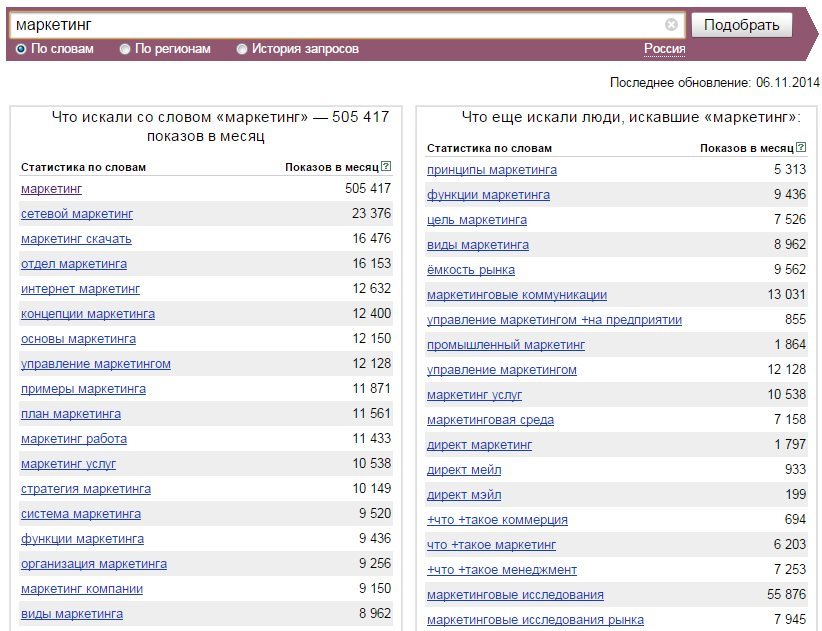Open the 'организация маркетинга' link
Viewport: 822px width, 631px height.
(x=94, y=564)
